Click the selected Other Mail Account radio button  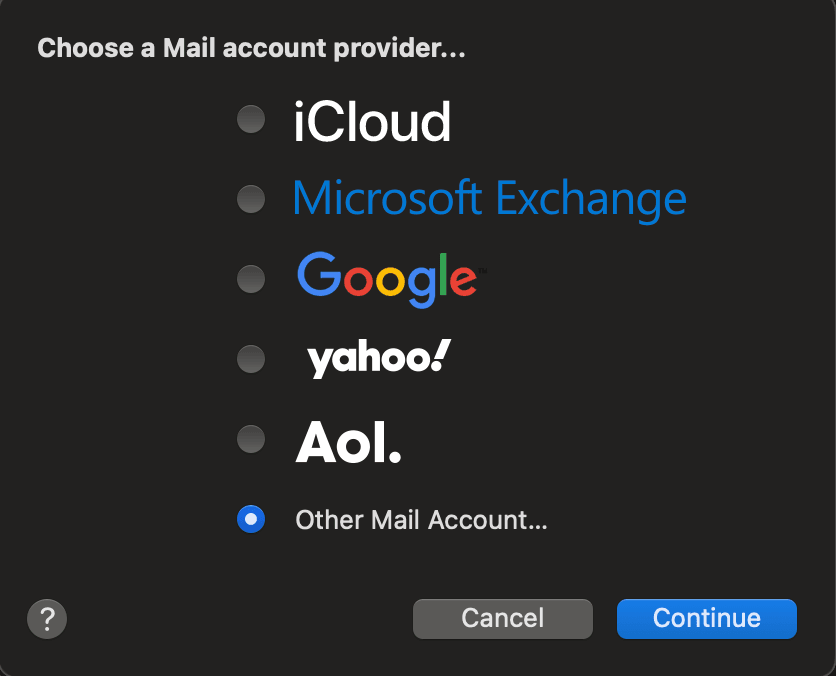251,519
